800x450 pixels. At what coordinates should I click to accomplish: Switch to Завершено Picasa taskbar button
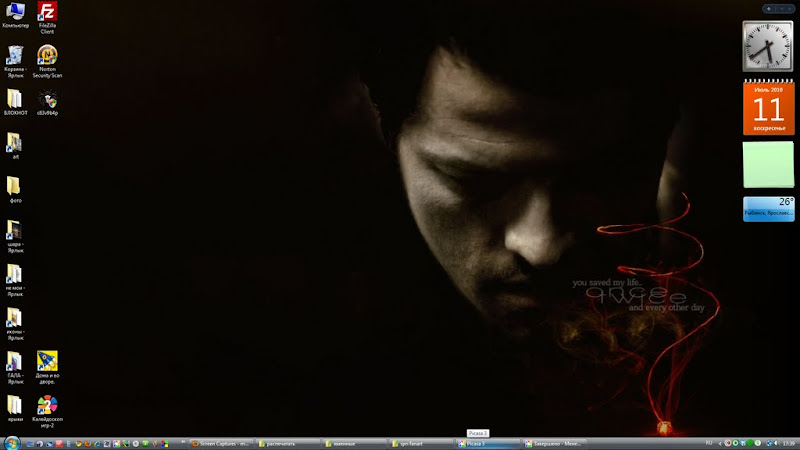pyautogui.click(x=554, y=444)
